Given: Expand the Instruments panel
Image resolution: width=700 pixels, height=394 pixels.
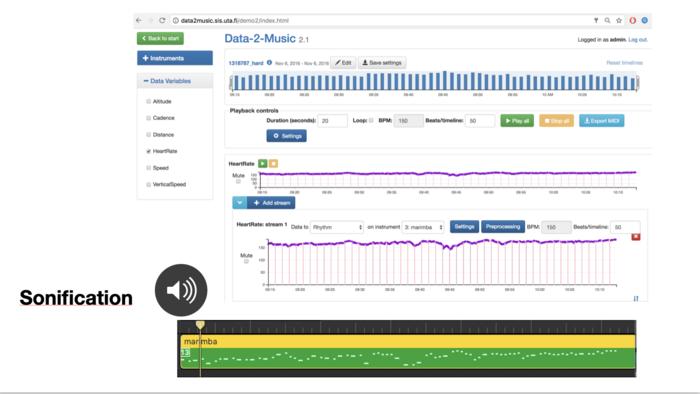Looking at the screenshot, I should pyautogui.click(x=175, y=58).
